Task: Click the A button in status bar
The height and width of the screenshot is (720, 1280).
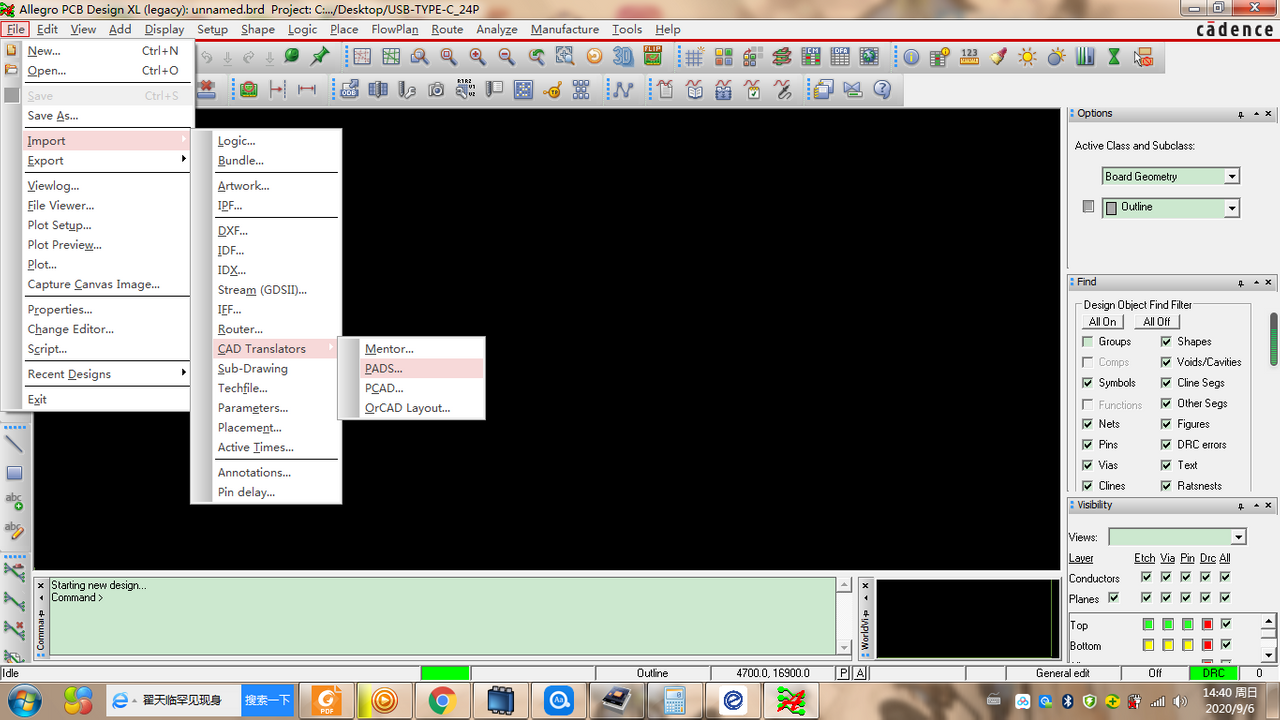Action: click(x=860, y=674)
